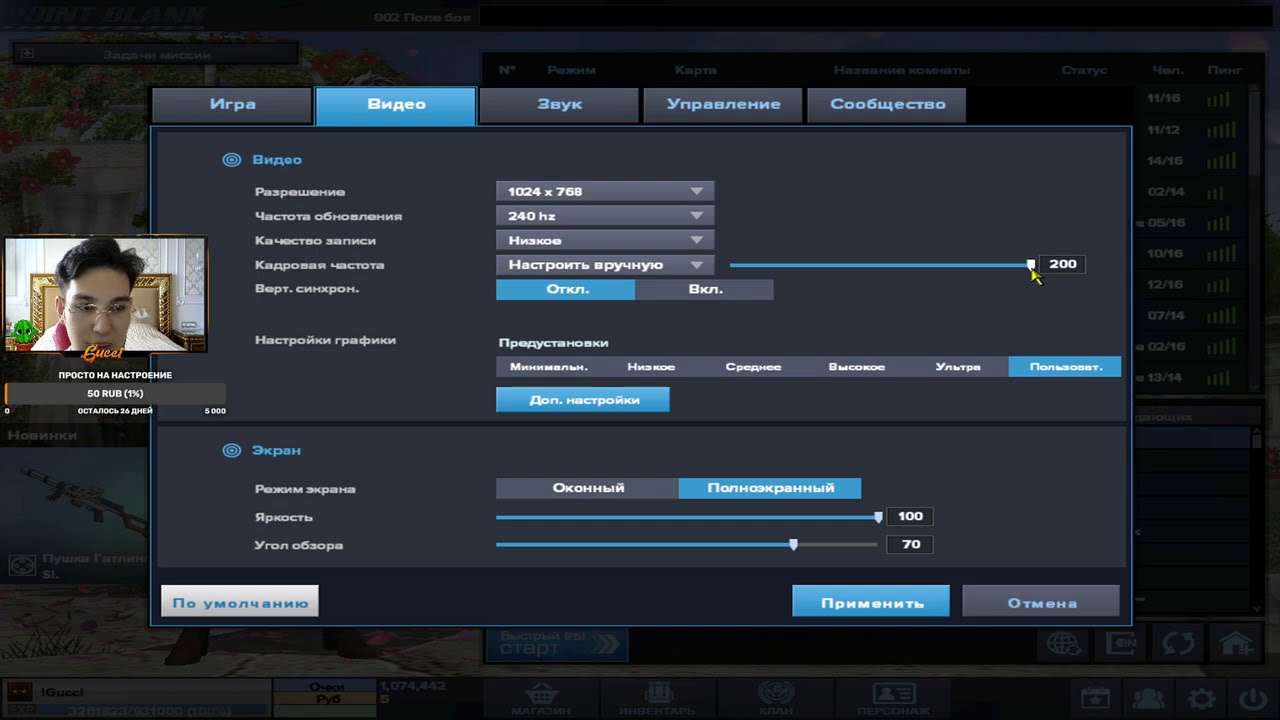Set vertical sync to Откл.
Image resolution: width=1280 pixels, height=720 pixels.
pyautogui.click(x=566, y=289)
